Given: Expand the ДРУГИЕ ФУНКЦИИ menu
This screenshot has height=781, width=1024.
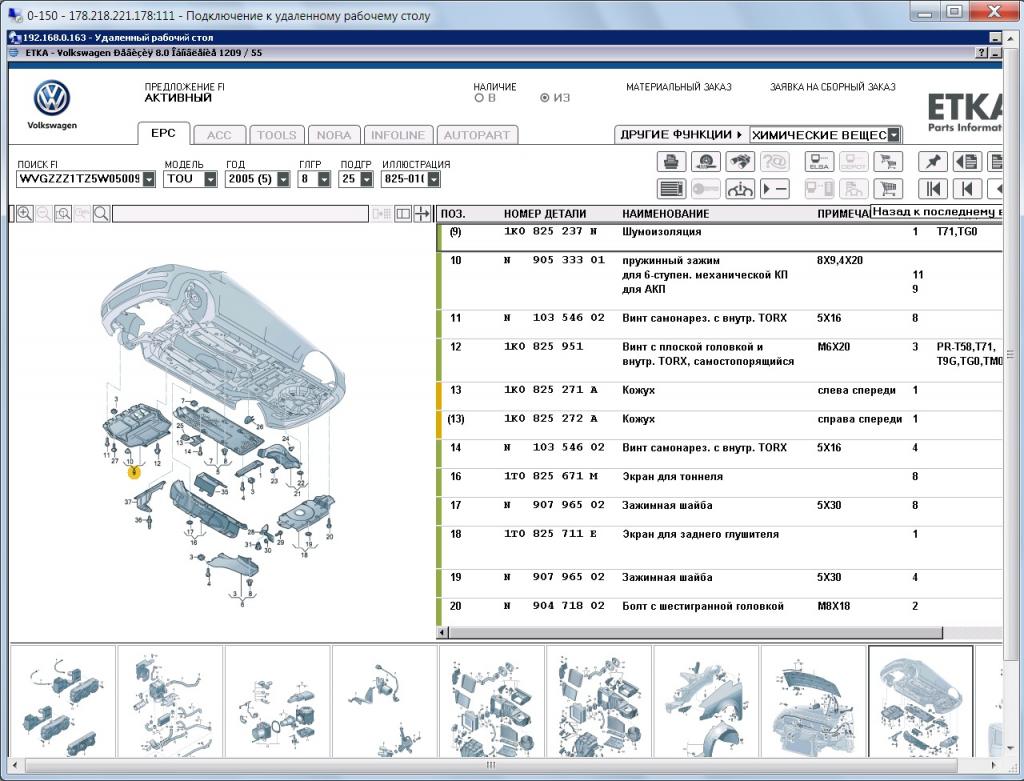Looking at the screenshot, I should (681, 135).
